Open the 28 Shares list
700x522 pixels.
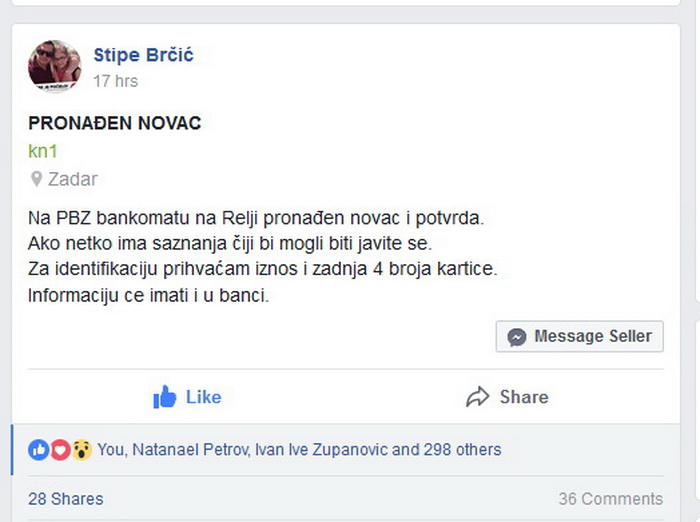click(x=66, y=499)
